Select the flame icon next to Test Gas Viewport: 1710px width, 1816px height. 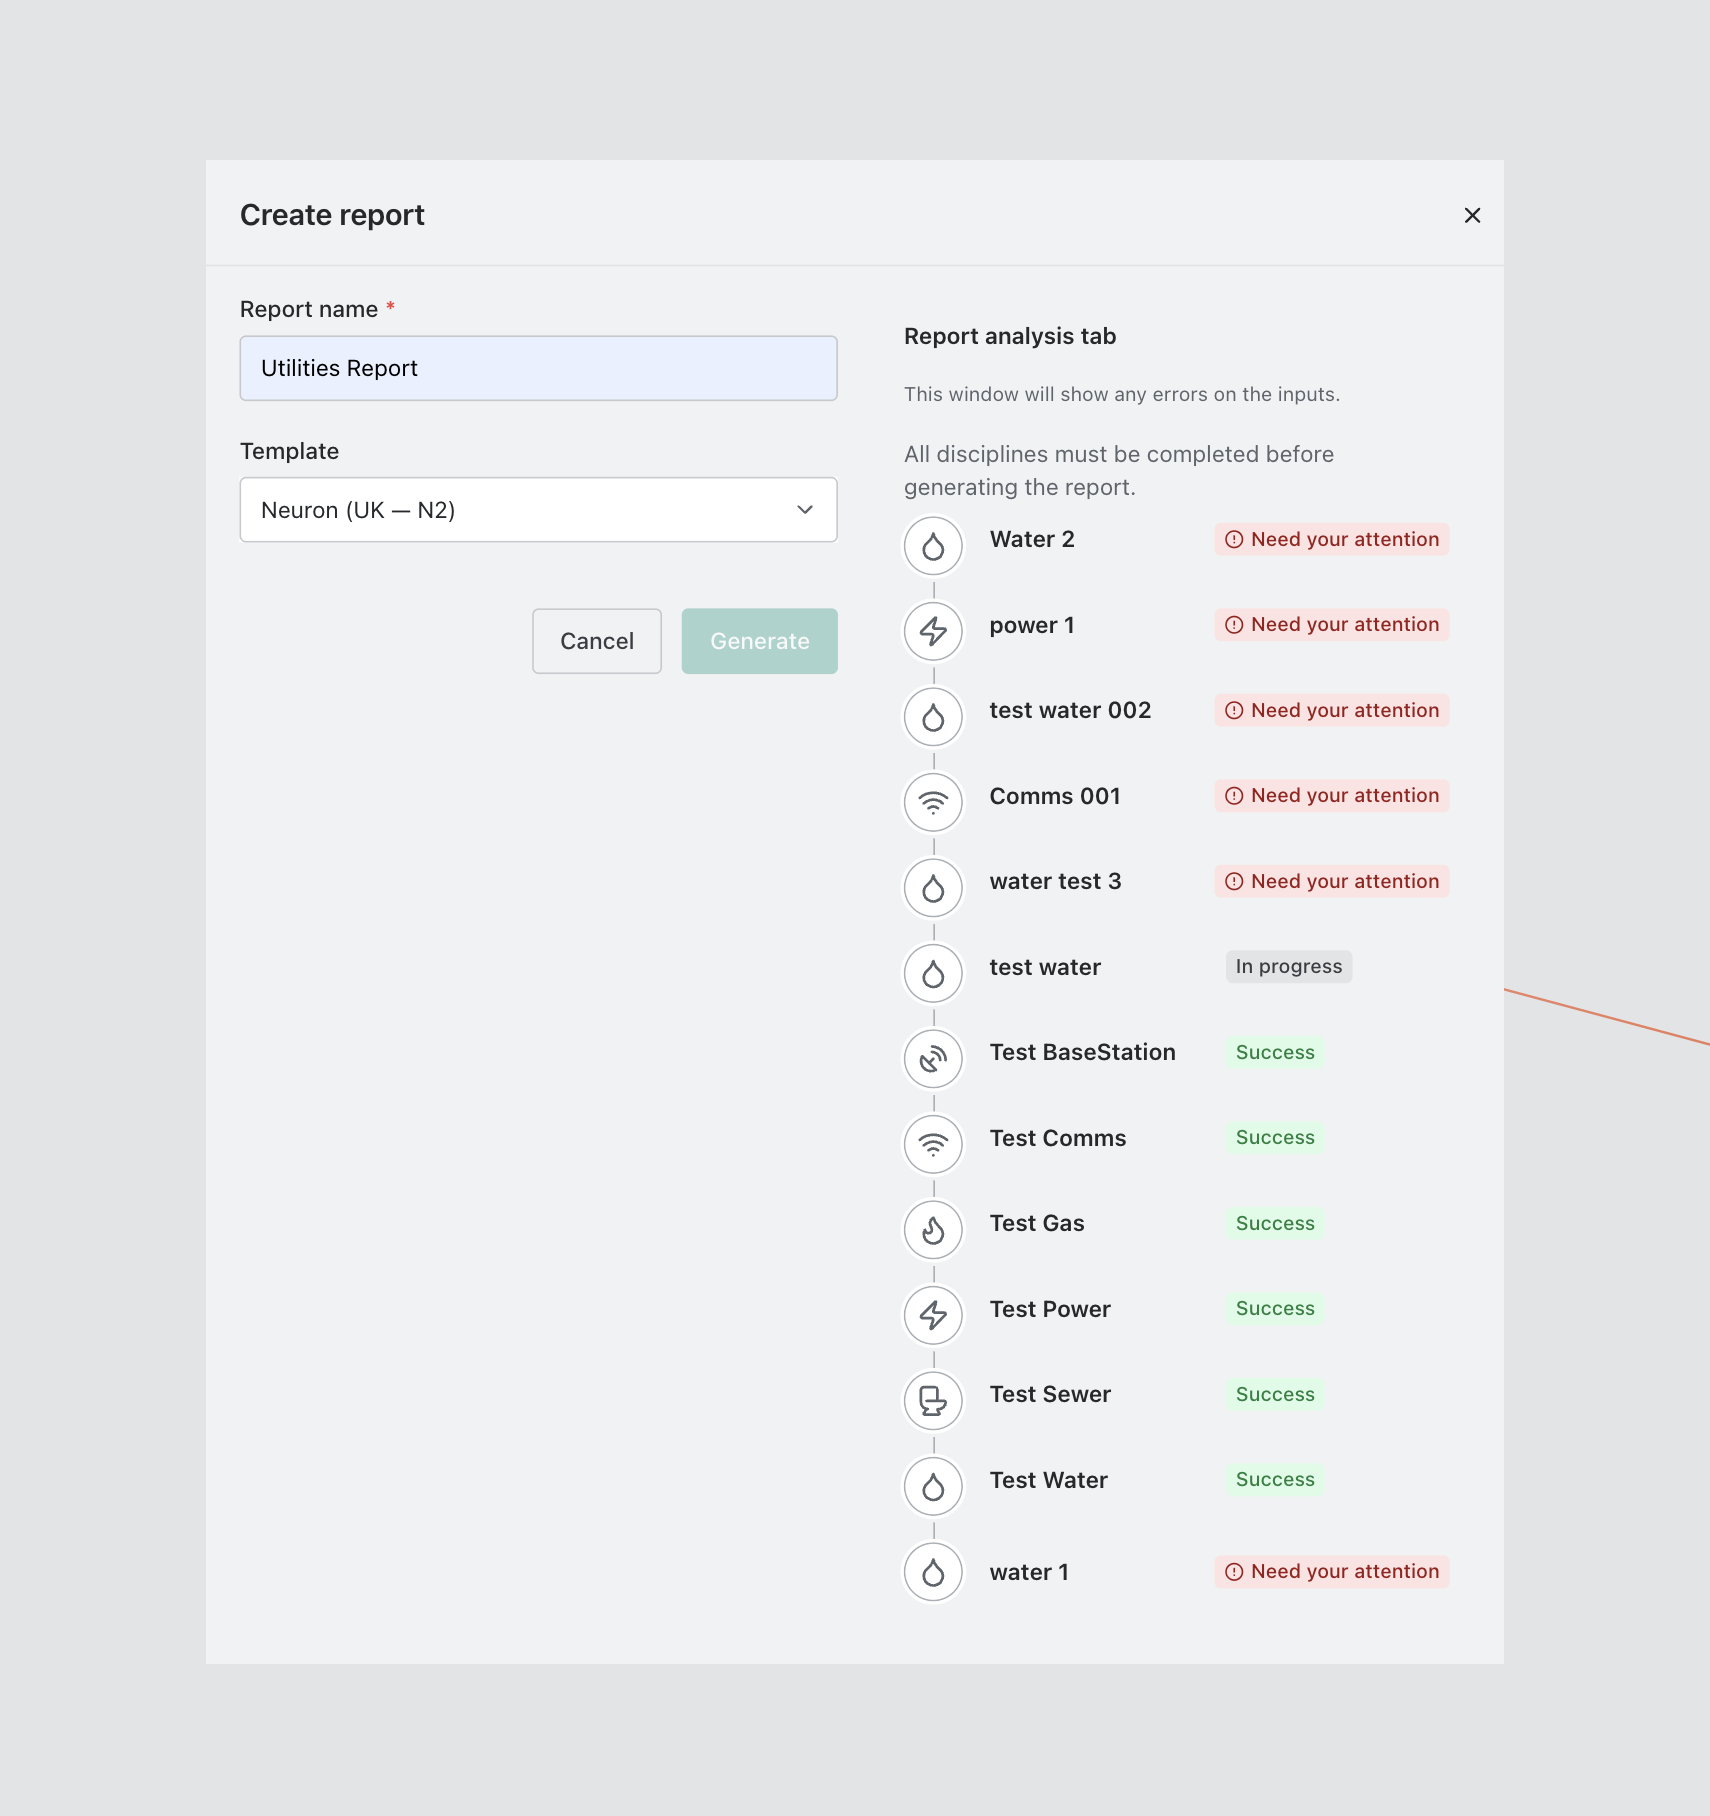(933, 1229)
